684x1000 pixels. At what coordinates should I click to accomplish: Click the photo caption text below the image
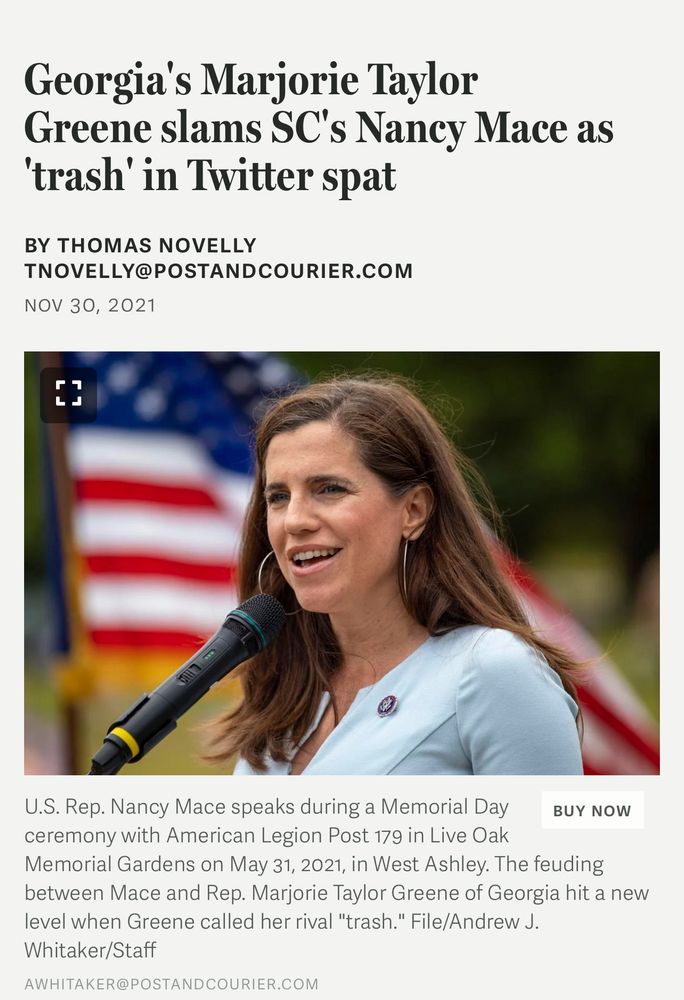click(x=337, y=878)
